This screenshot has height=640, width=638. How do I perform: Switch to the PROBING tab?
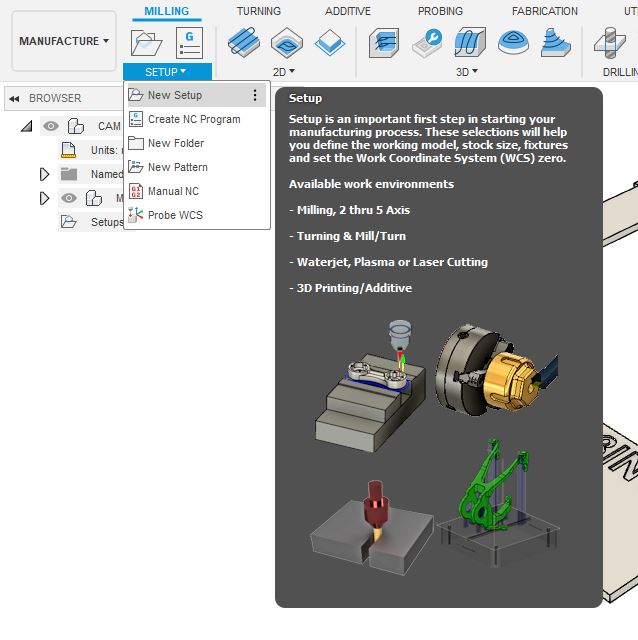tap(440, 11)
